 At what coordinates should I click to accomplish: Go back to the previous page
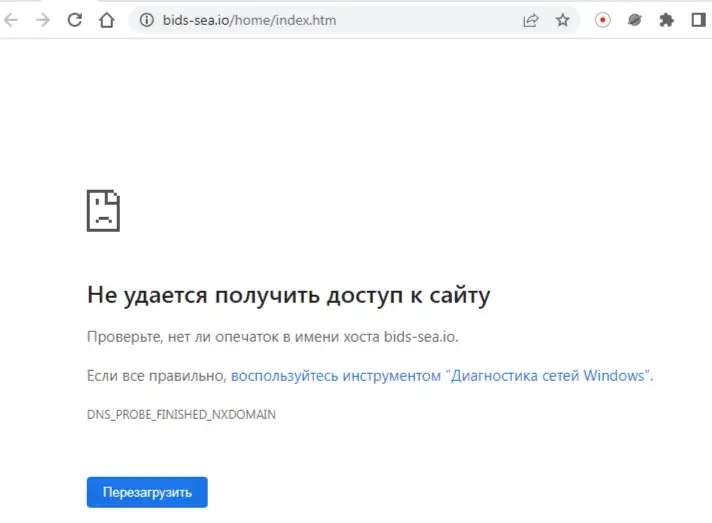pos(11,20)
